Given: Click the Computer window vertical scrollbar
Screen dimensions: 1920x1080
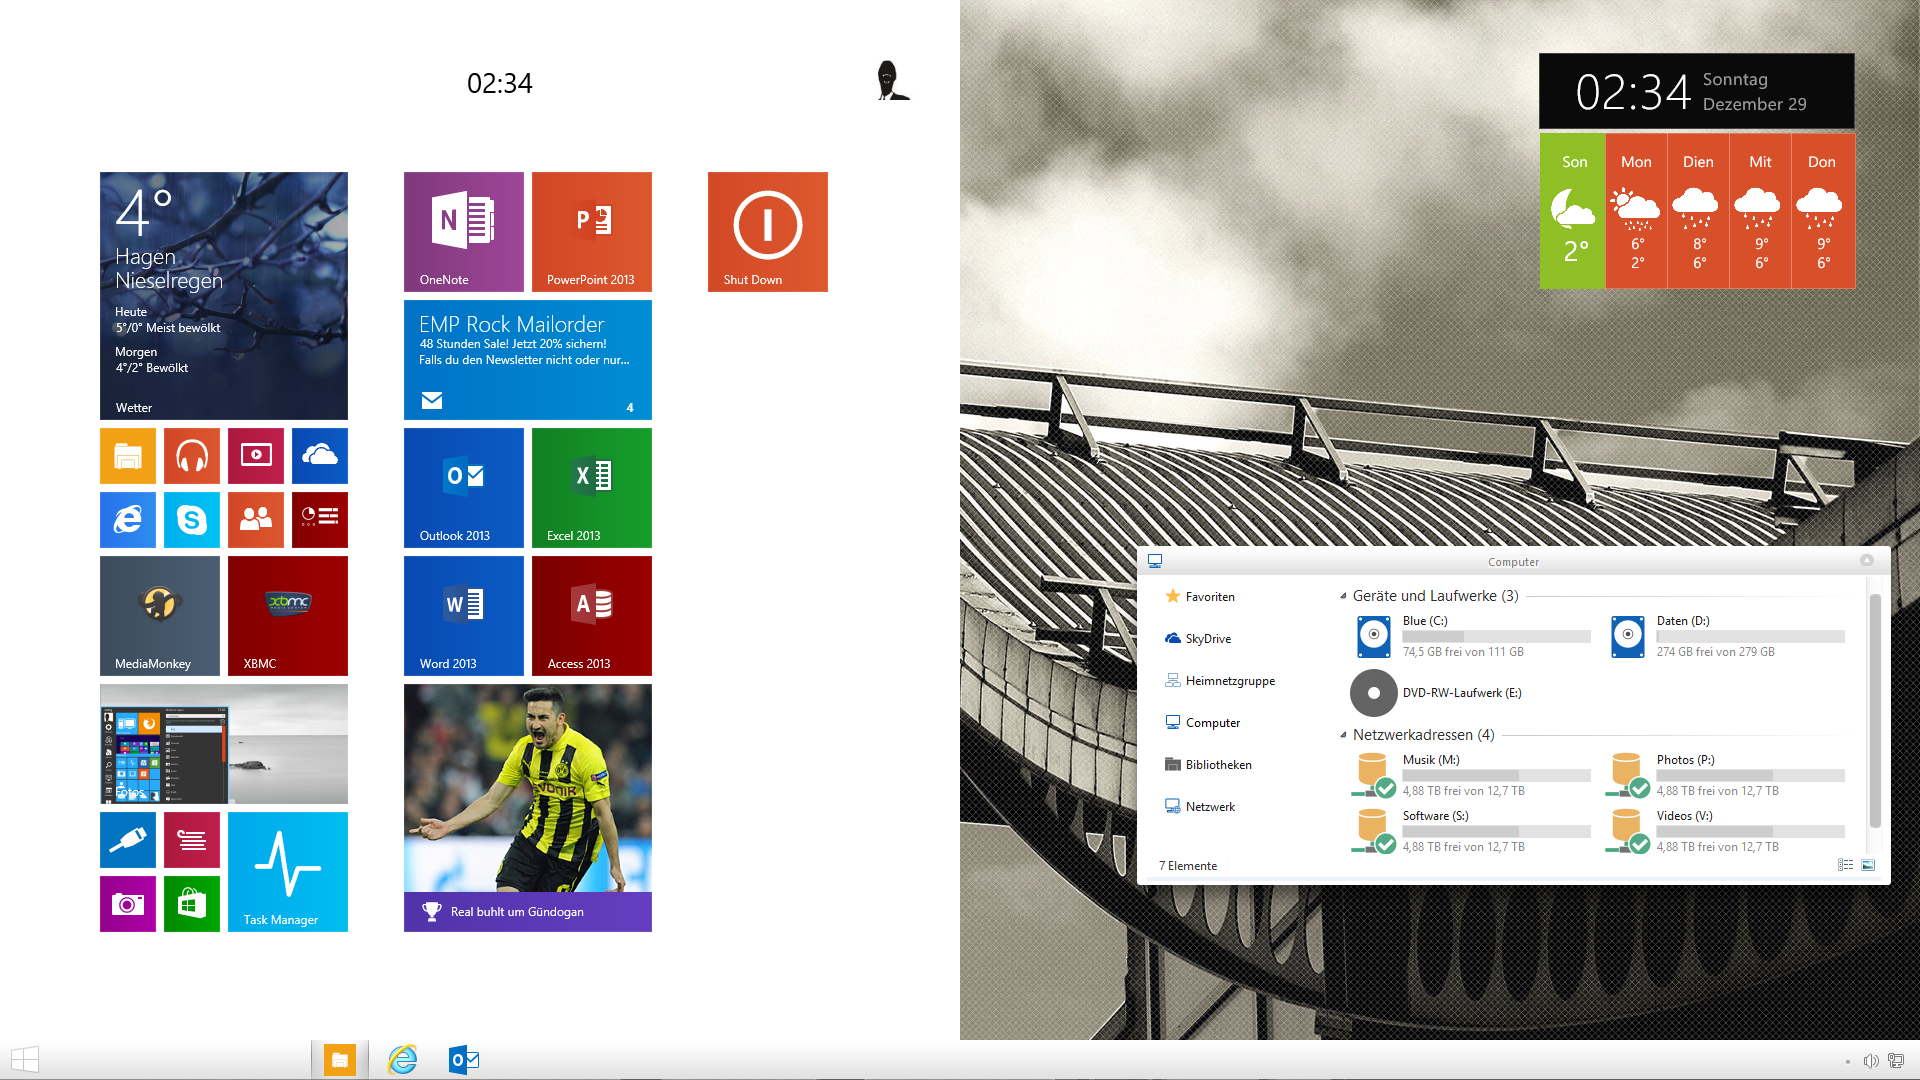Looking at the screenshot, I should pyautogui.click(x=1875, y=710).
